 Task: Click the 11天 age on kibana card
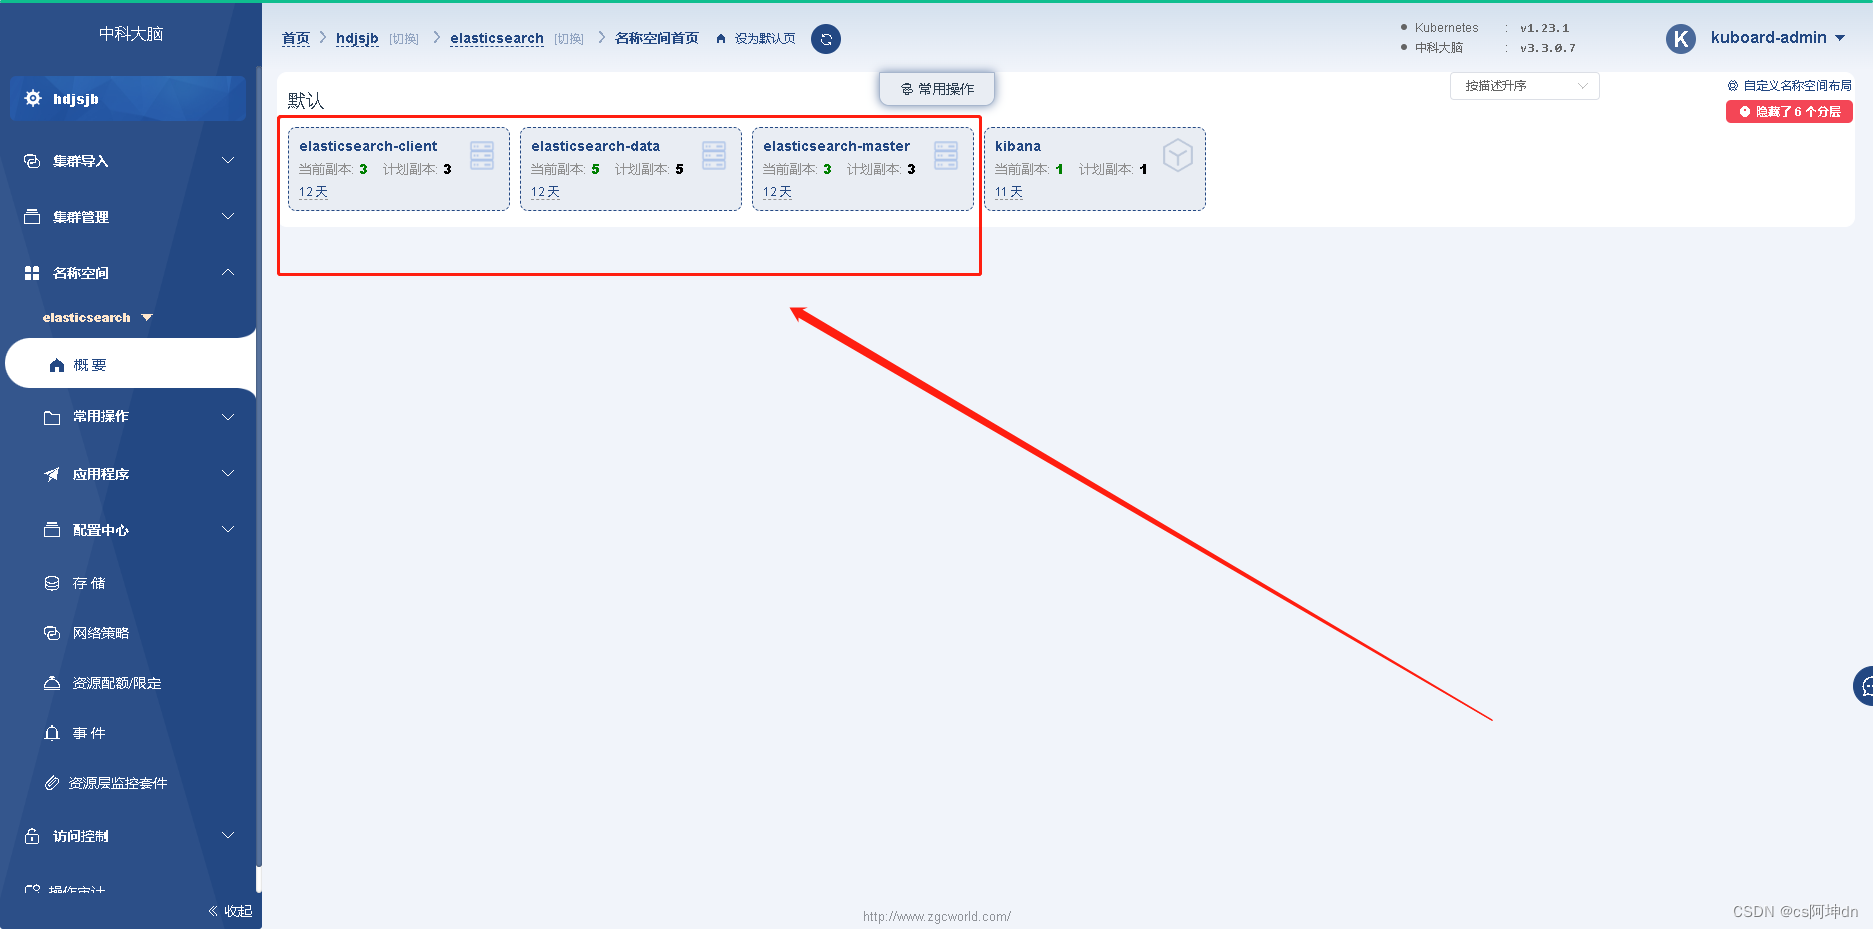coord(1009,192)
